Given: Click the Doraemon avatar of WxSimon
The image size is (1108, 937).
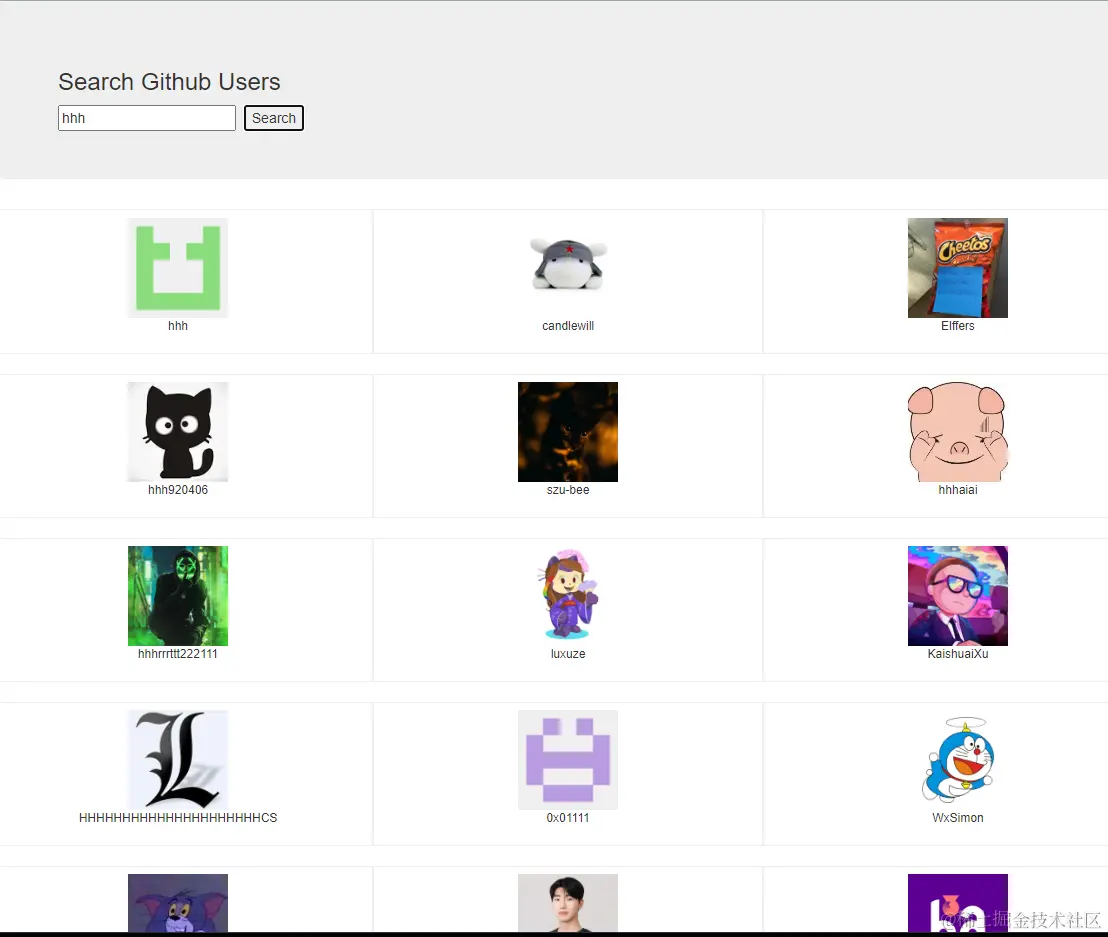Looking at the screenshot, I should tap(957, 760).
